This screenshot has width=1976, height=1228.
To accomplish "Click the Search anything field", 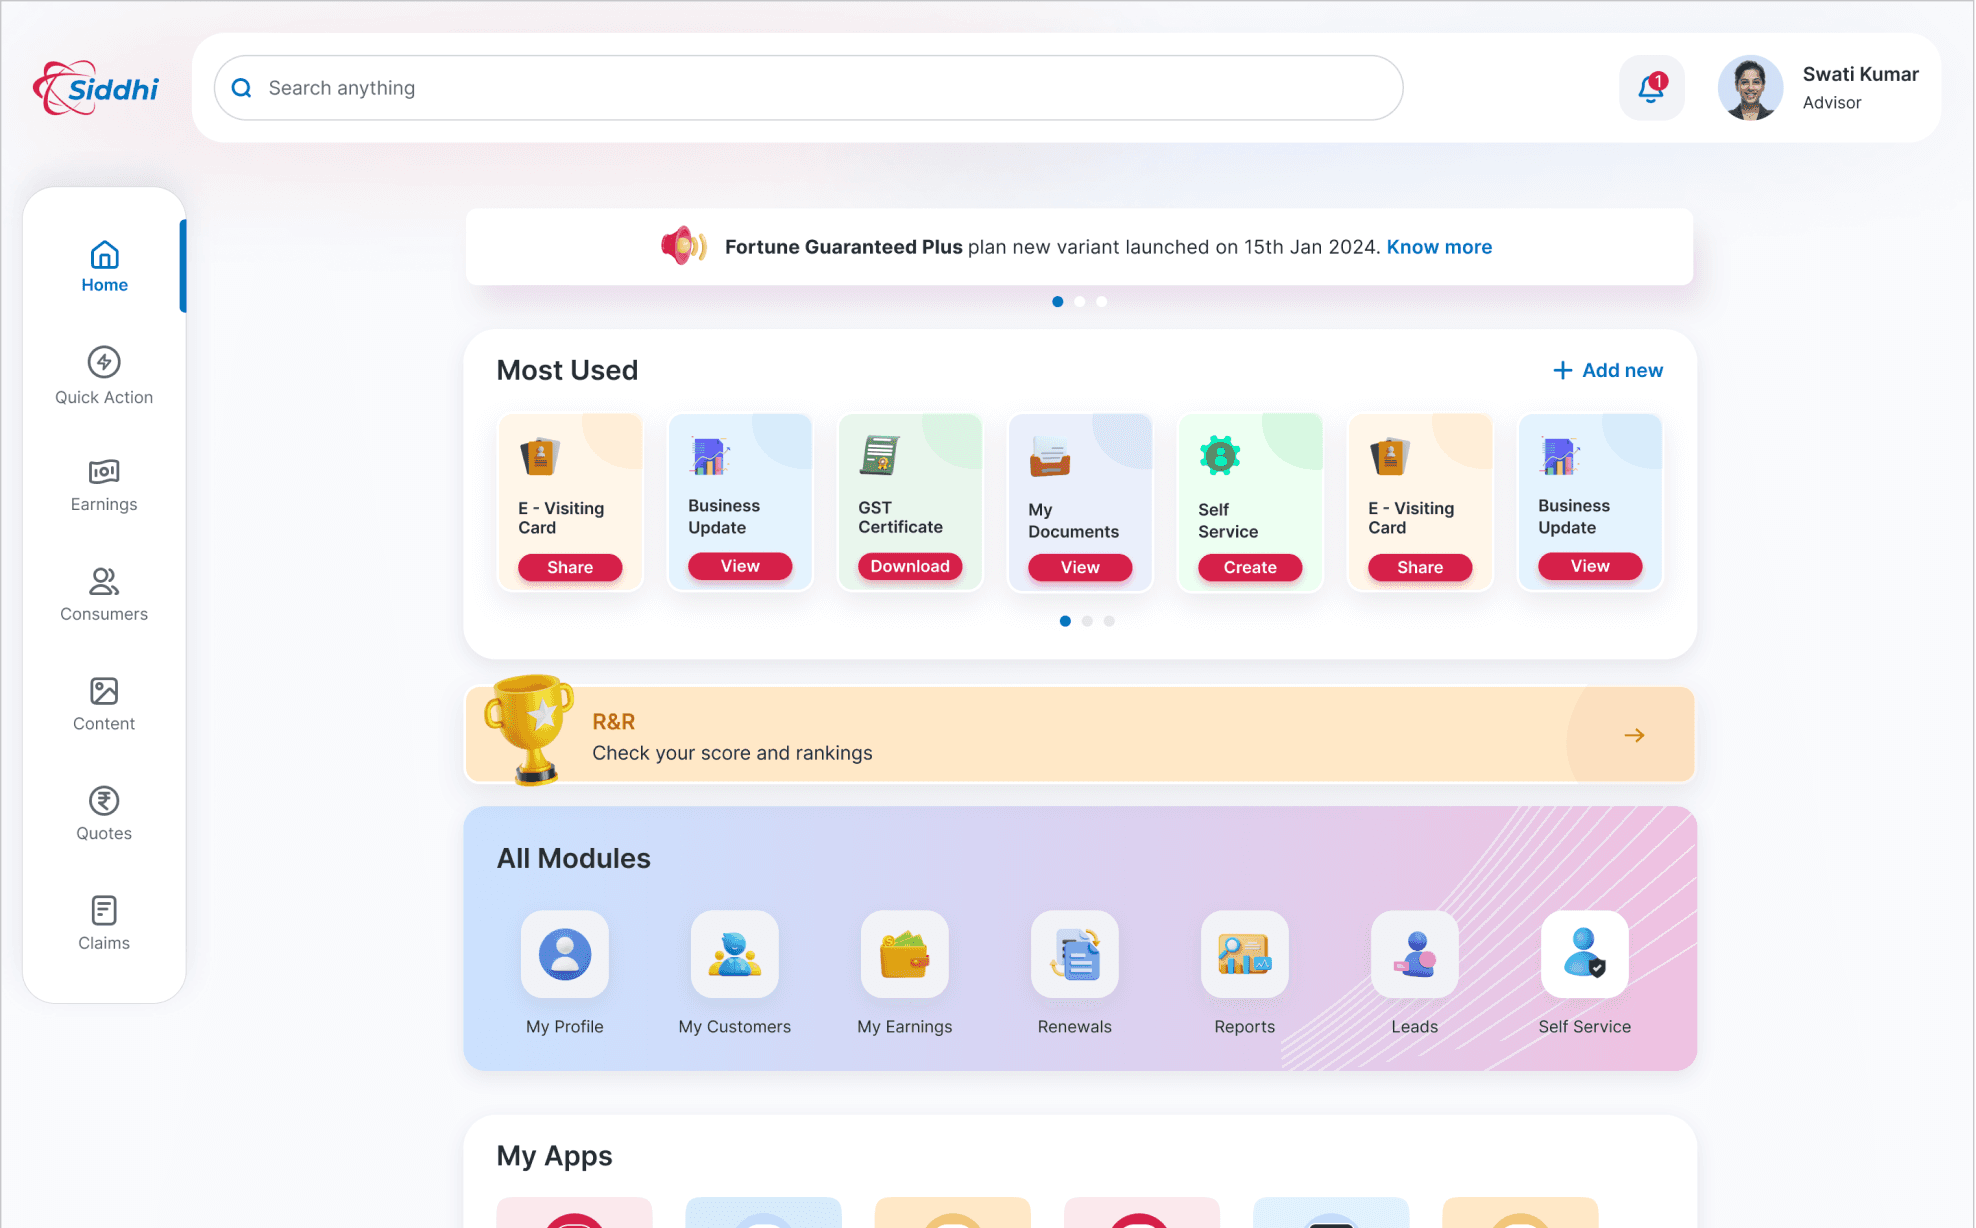I will click(x=808, y=88).
